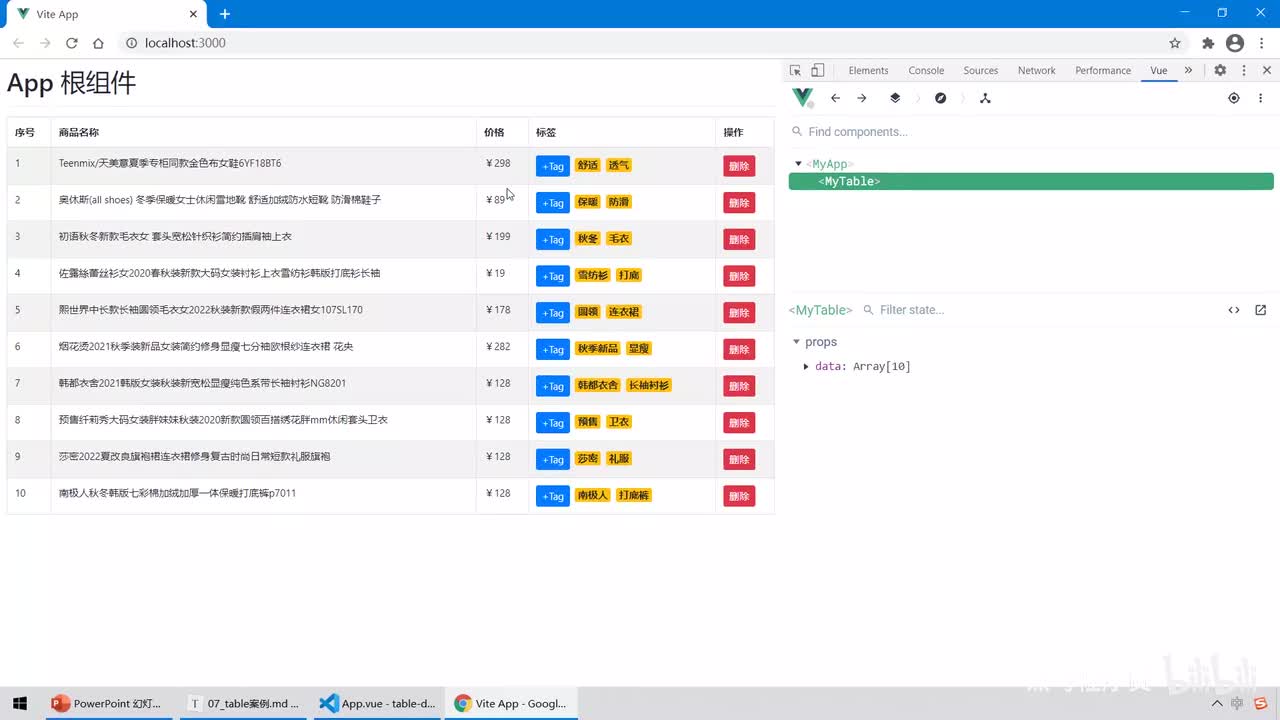Select the MyApp component
The height and width of the screenshot is (720, 1280).
point(830,164)
